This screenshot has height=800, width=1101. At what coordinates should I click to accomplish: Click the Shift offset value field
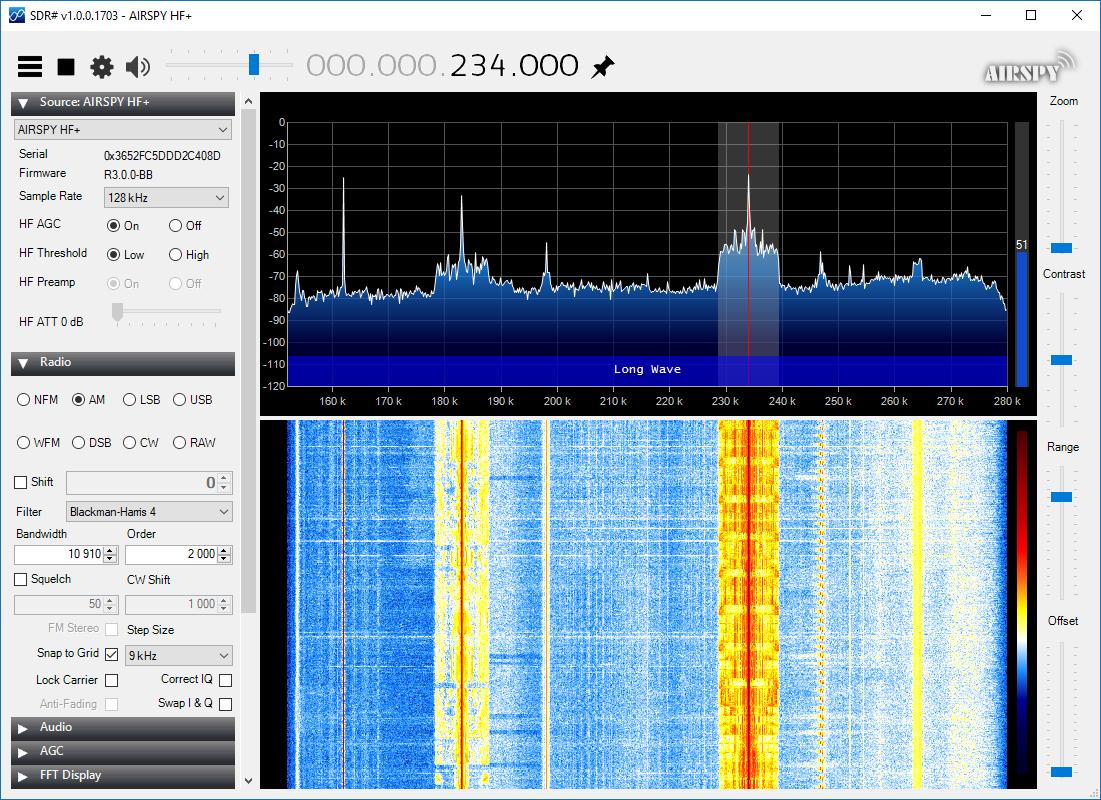tap(142, 483)
